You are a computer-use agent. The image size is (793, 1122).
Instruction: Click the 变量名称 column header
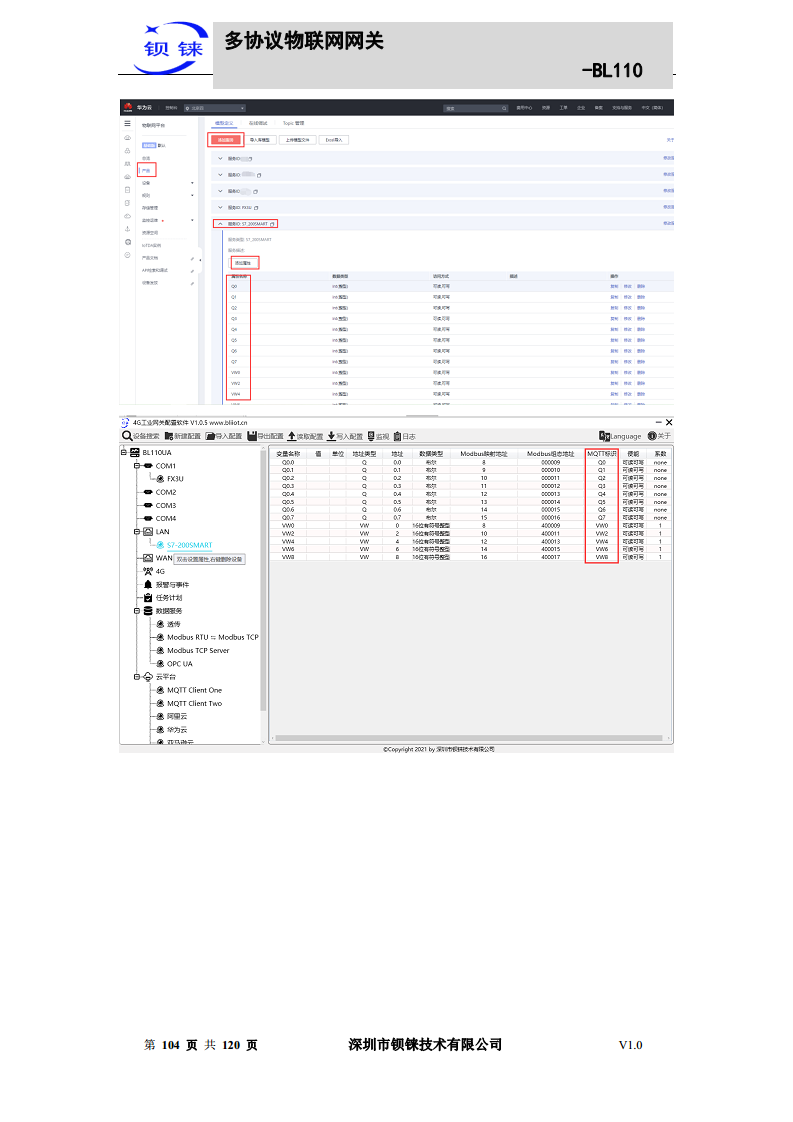point(288,454)
